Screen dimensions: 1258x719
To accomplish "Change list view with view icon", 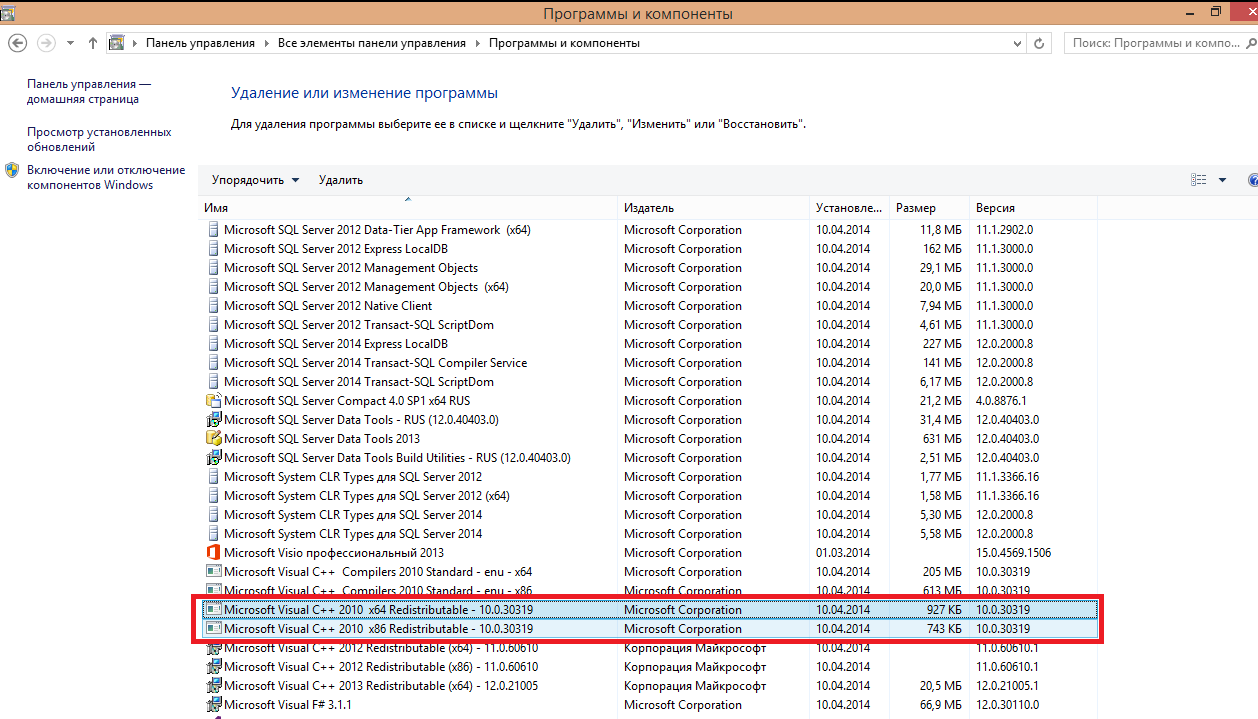I will coord(1199,180).
